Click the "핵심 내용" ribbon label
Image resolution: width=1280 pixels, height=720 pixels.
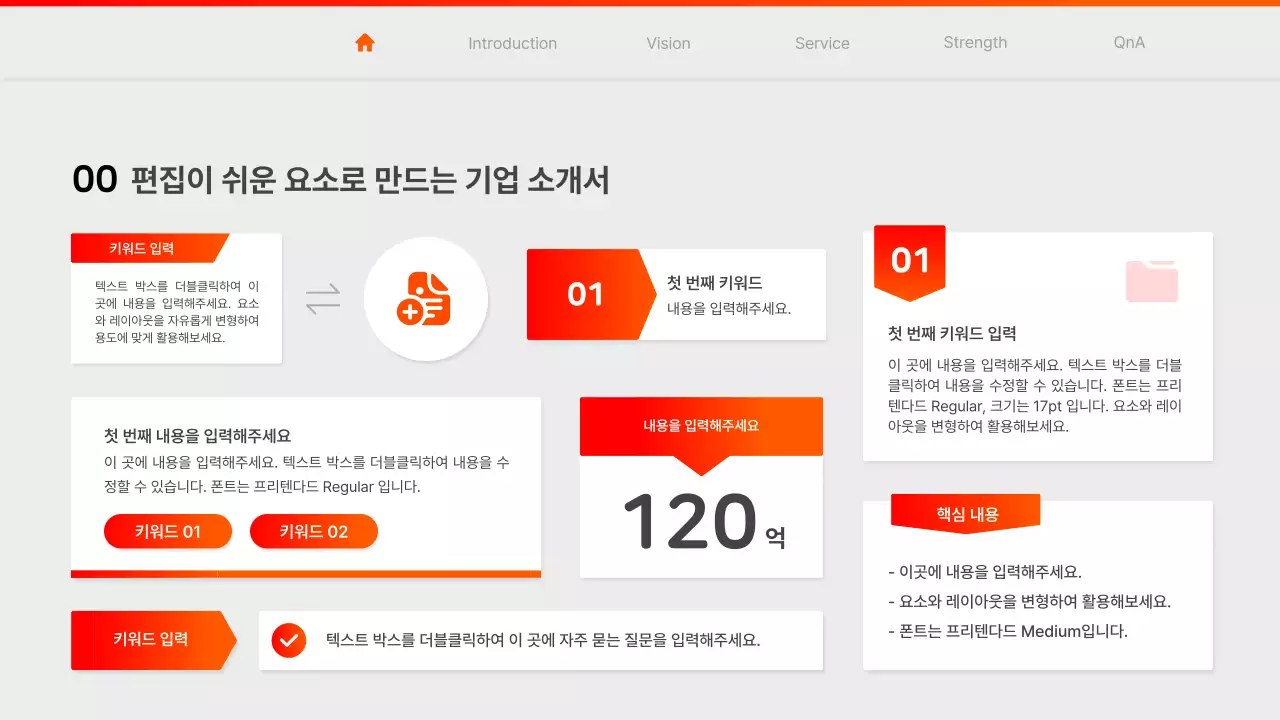pos(965,512)
